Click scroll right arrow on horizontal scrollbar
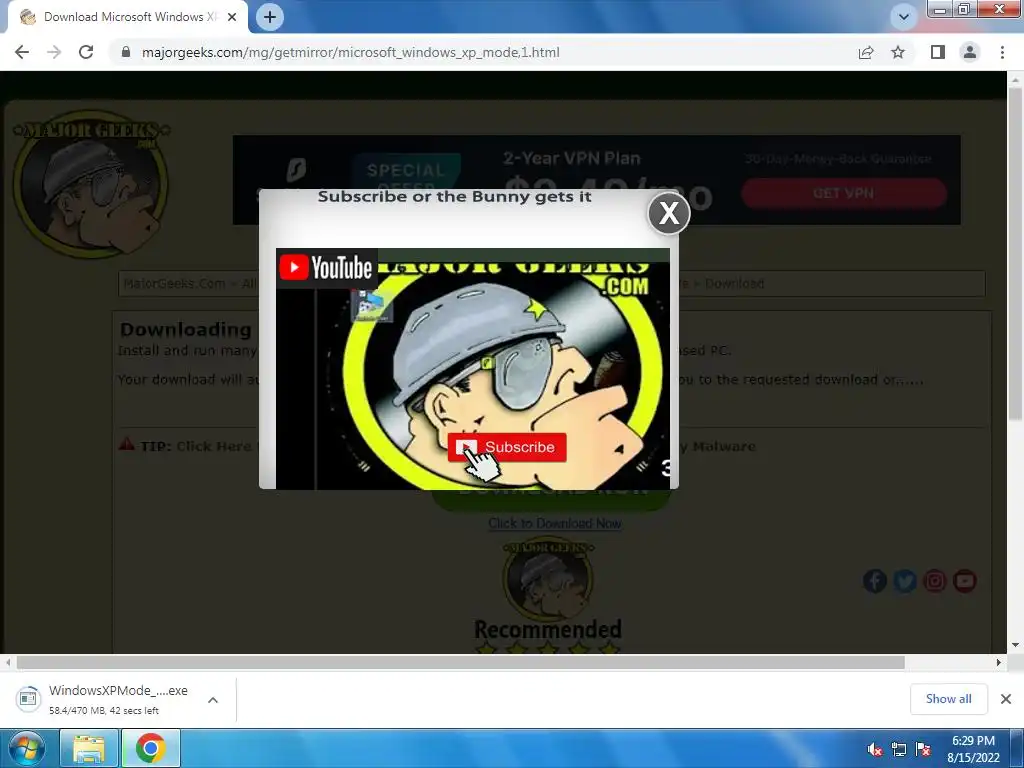The height and width of the screenshot is (768, 1024). click(998, 662)
